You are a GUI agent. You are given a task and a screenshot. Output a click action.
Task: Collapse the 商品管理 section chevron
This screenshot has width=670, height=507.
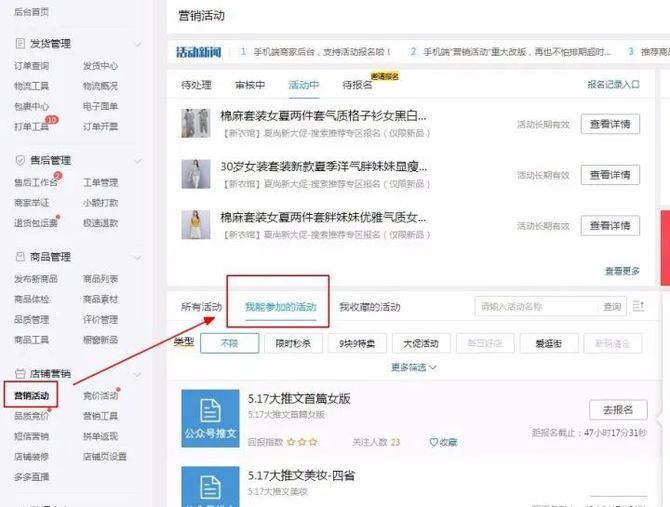[x=138, y=257]
